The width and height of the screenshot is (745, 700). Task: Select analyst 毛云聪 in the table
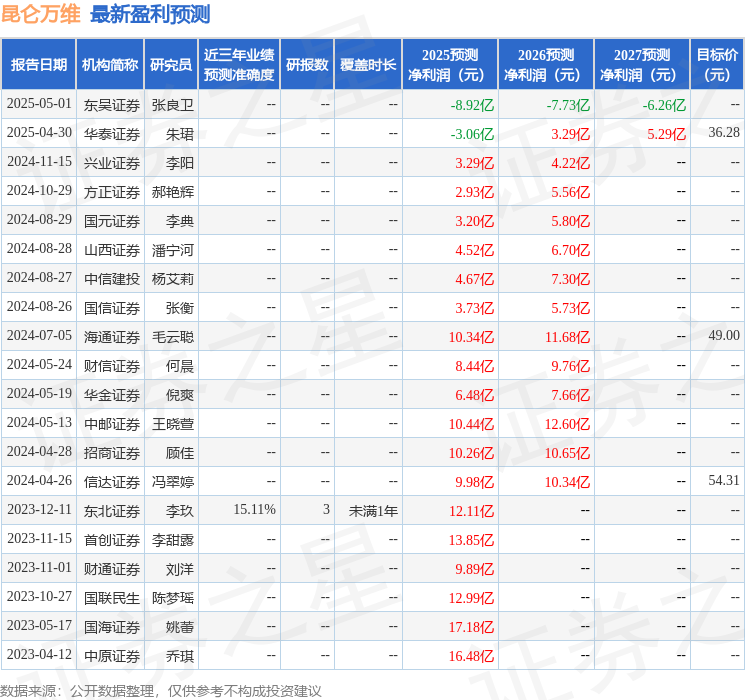pos(172,336)
